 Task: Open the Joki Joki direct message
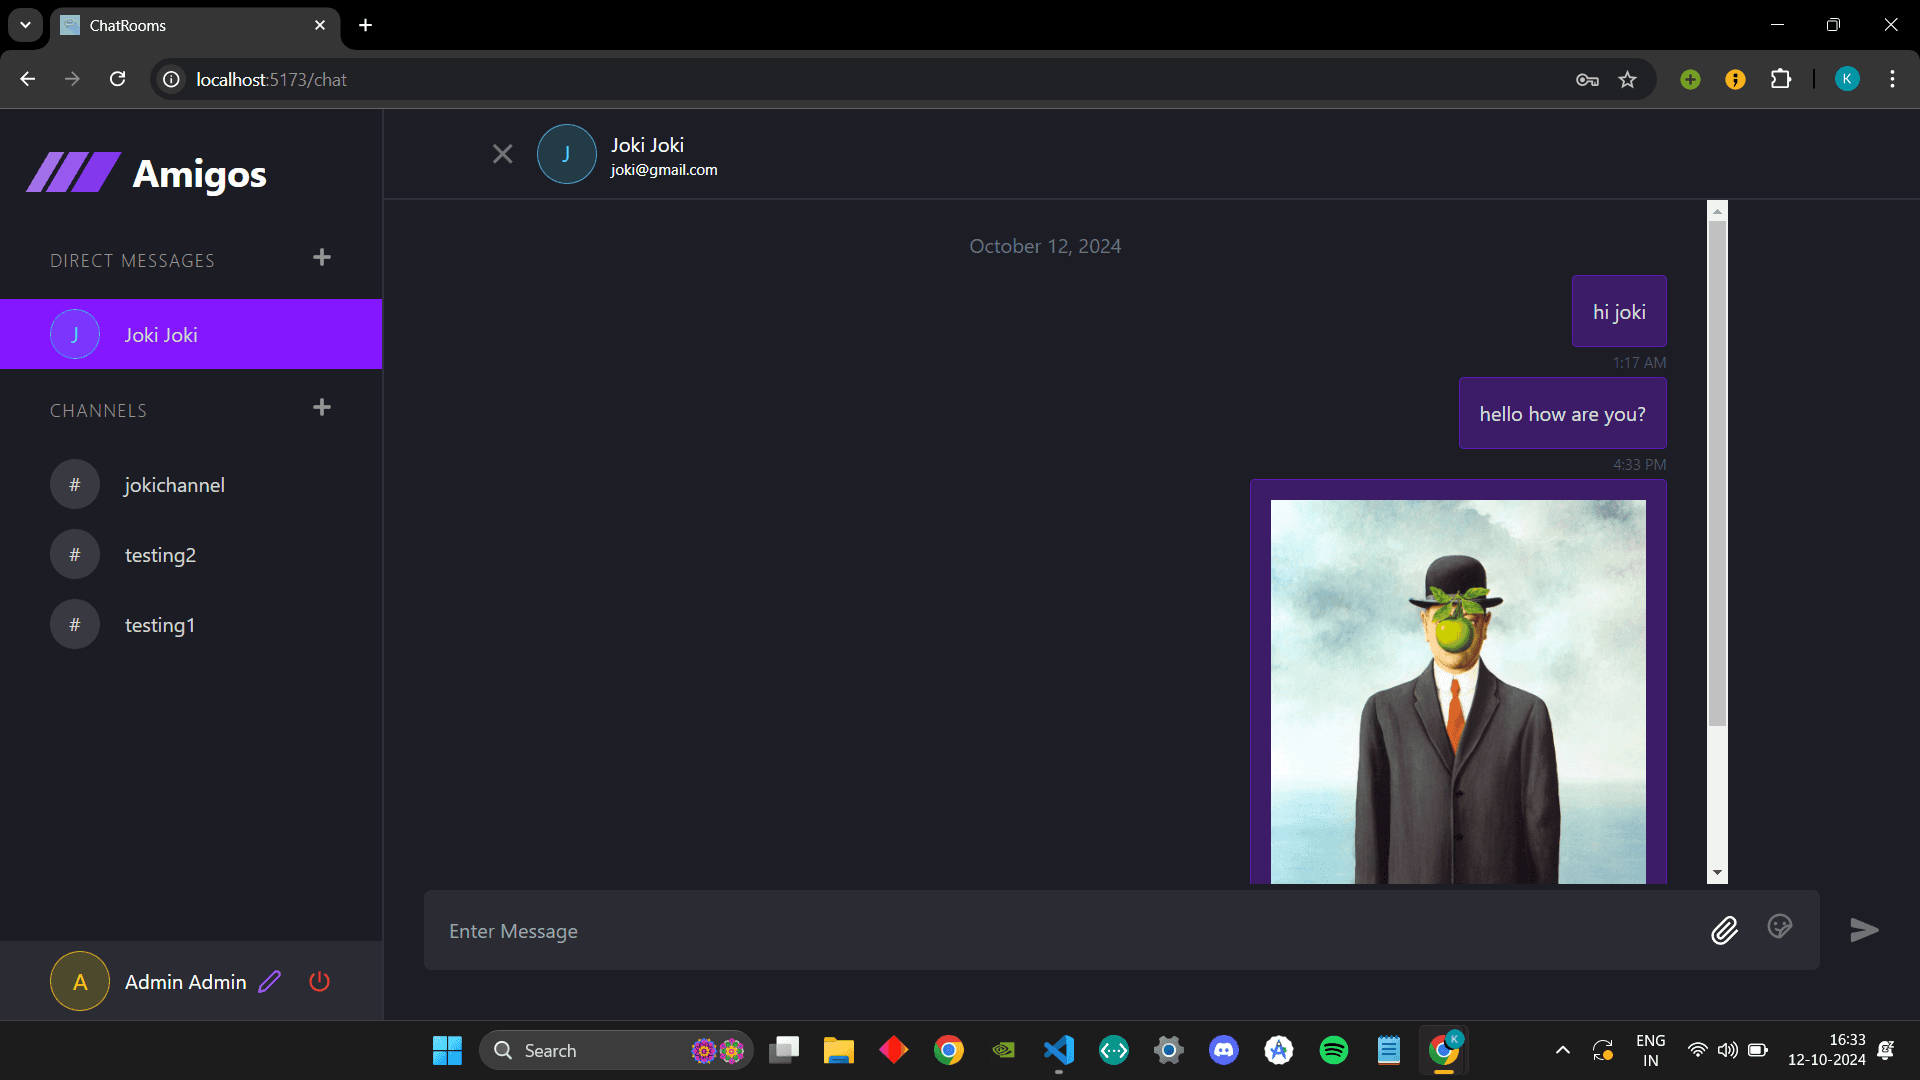click(x=191, y=334)
